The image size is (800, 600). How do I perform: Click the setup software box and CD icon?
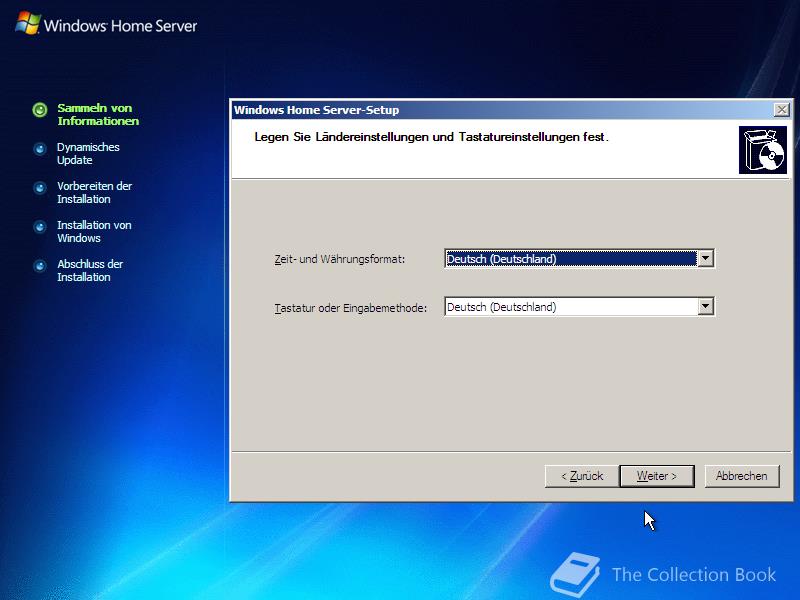763,150
